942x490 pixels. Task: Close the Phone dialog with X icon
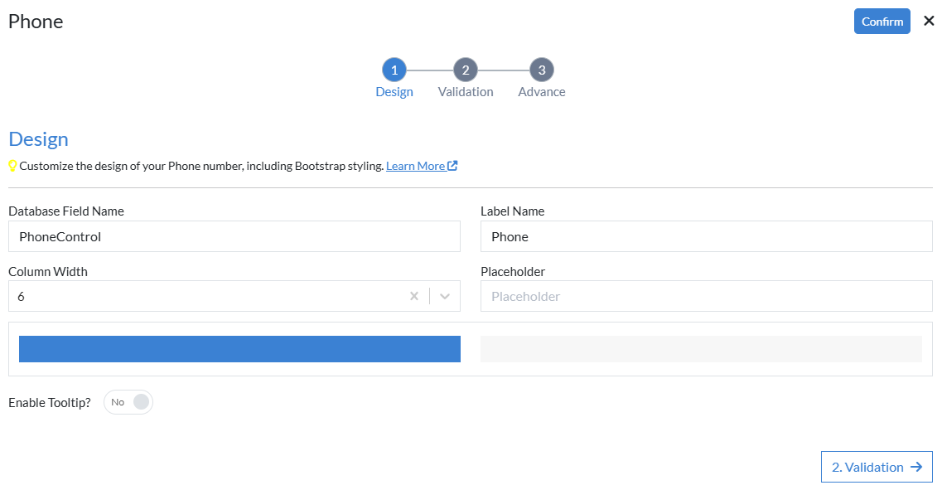point(928,21)
